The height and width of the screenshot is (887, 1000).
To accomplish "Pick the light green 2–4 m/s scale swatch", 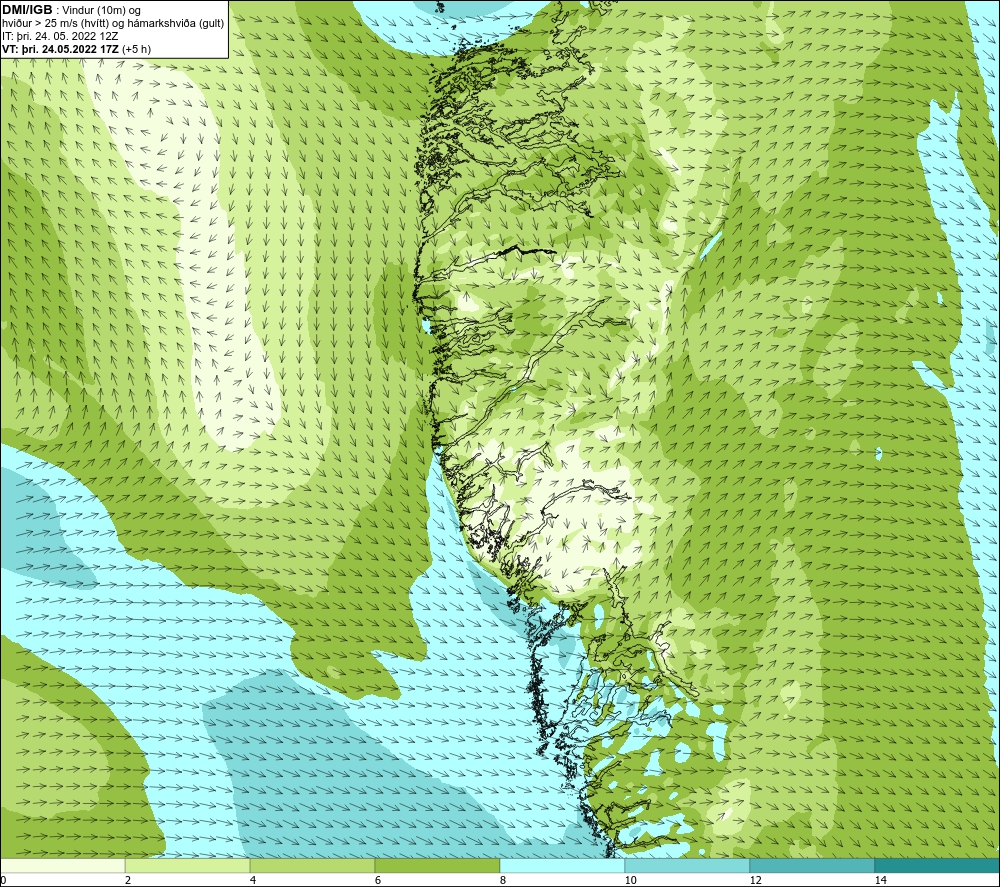I will tap(188, 865).
